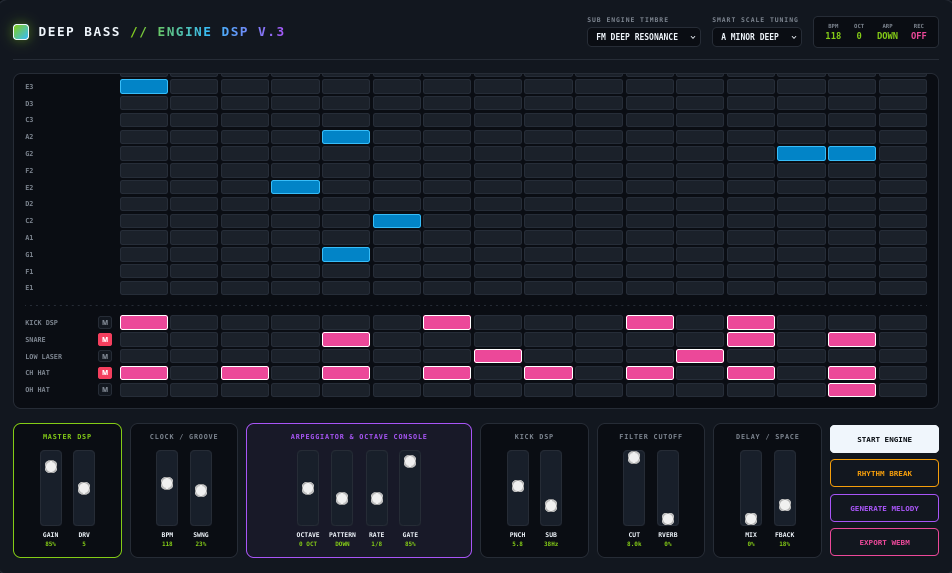The height and width of the screenshot is (573, 952).
Task: Click the 'CLOCK / GROOVE' panel title
Action: [184, 436]
